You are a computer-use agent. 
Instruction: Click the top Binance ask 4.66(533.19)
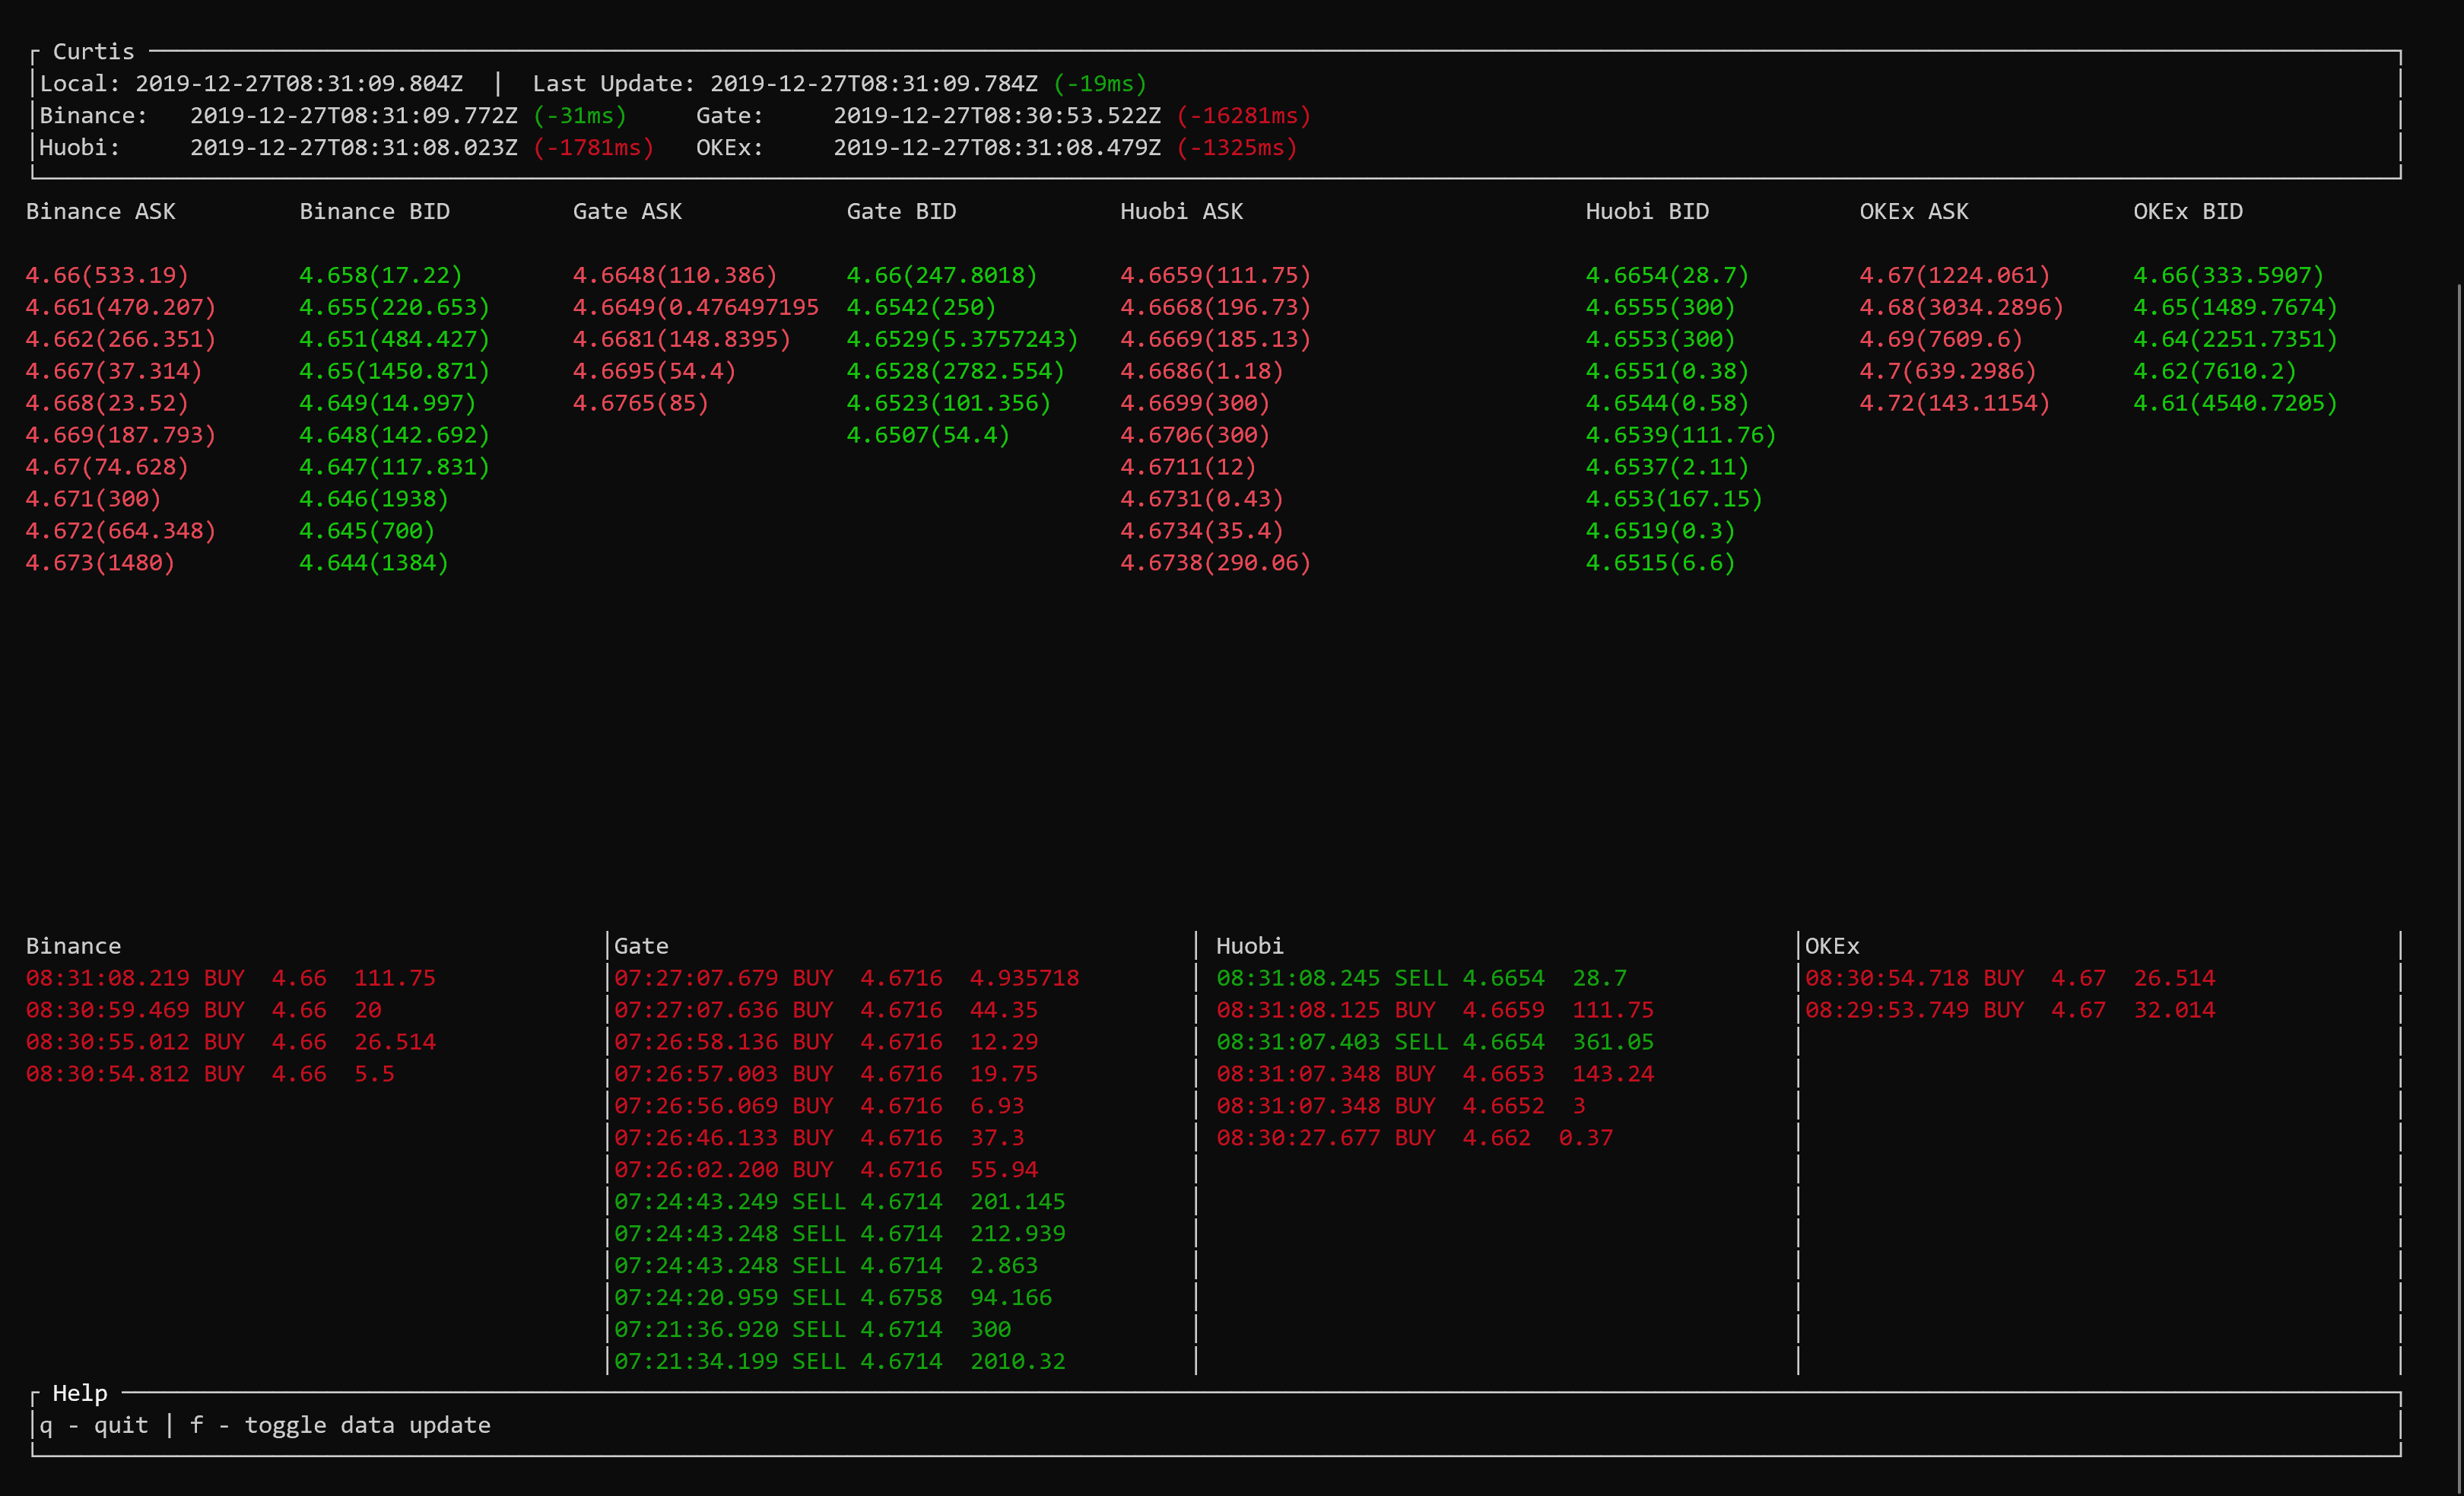[x=107, y=275]
